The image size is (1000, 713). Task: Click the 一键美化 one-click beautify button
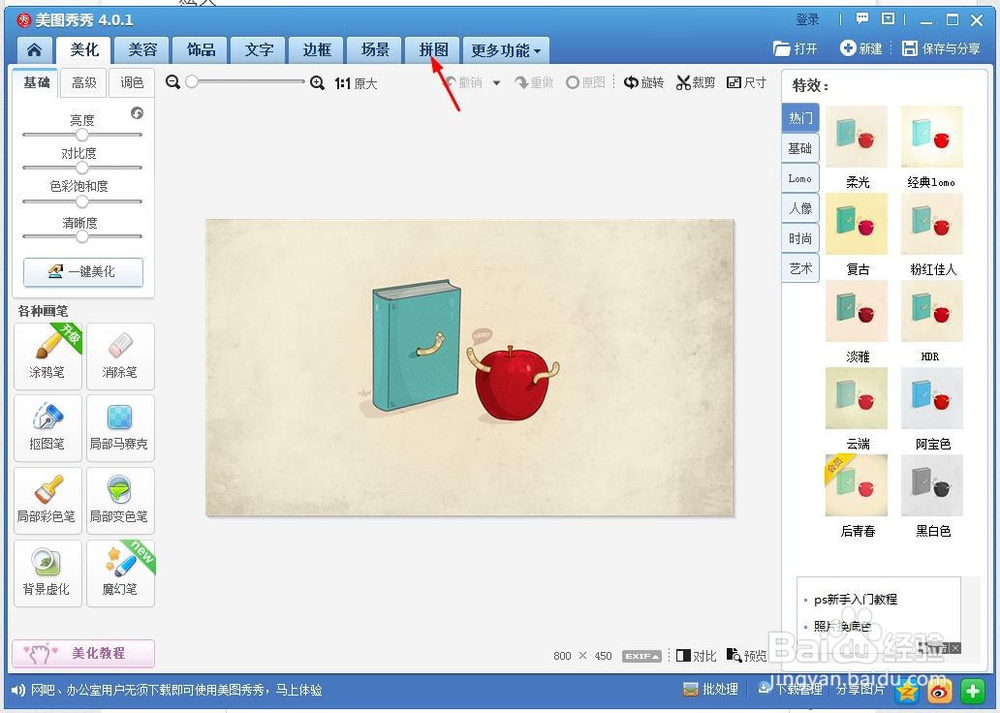coord(83,272)
